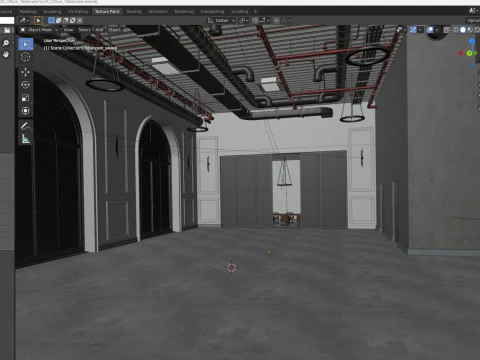This screenshot has height=360, width=480.
Task: Open the scene selector icon at top right
Action: (473, 11)
